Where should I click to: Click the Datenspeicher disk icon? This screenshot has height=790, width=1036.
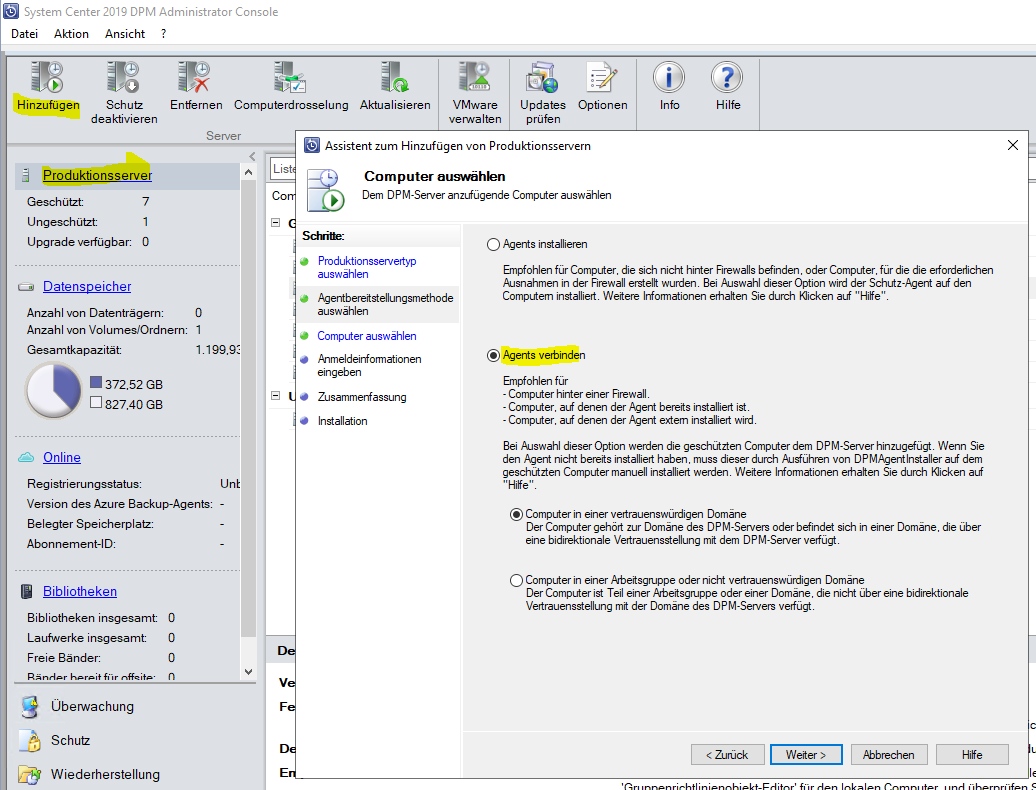coord(26,287)
